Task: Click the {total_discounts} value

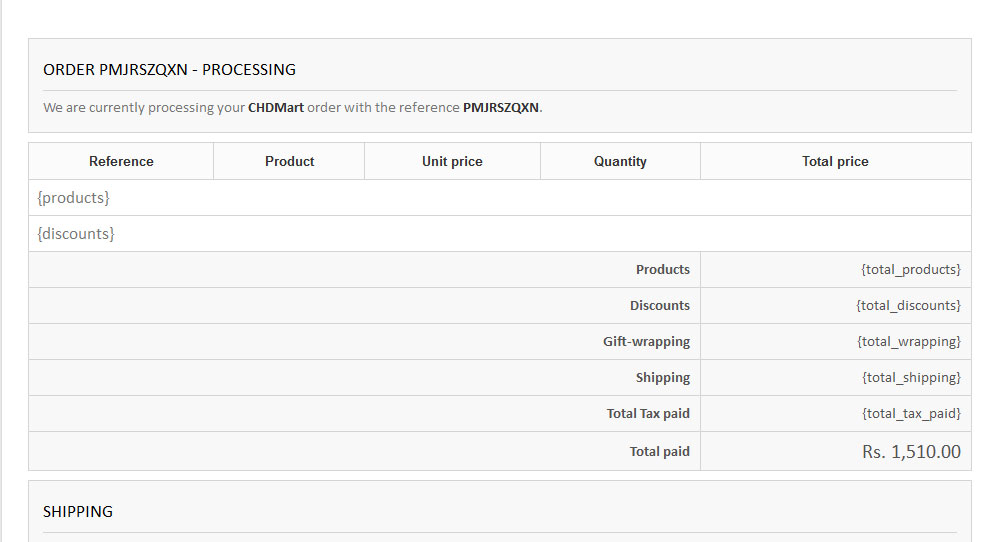Action: 908,306
